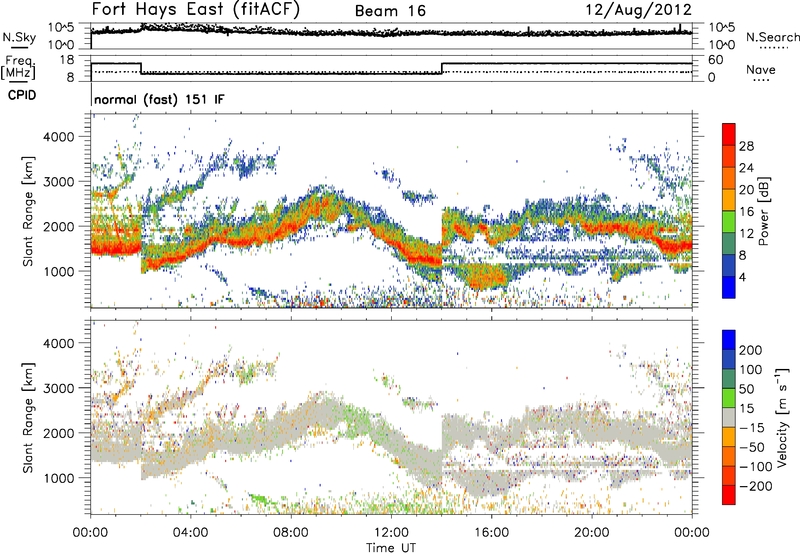Click the '1000' tick on the velocity panel
The image size is (800, 554).
click(x=59, y=477)
